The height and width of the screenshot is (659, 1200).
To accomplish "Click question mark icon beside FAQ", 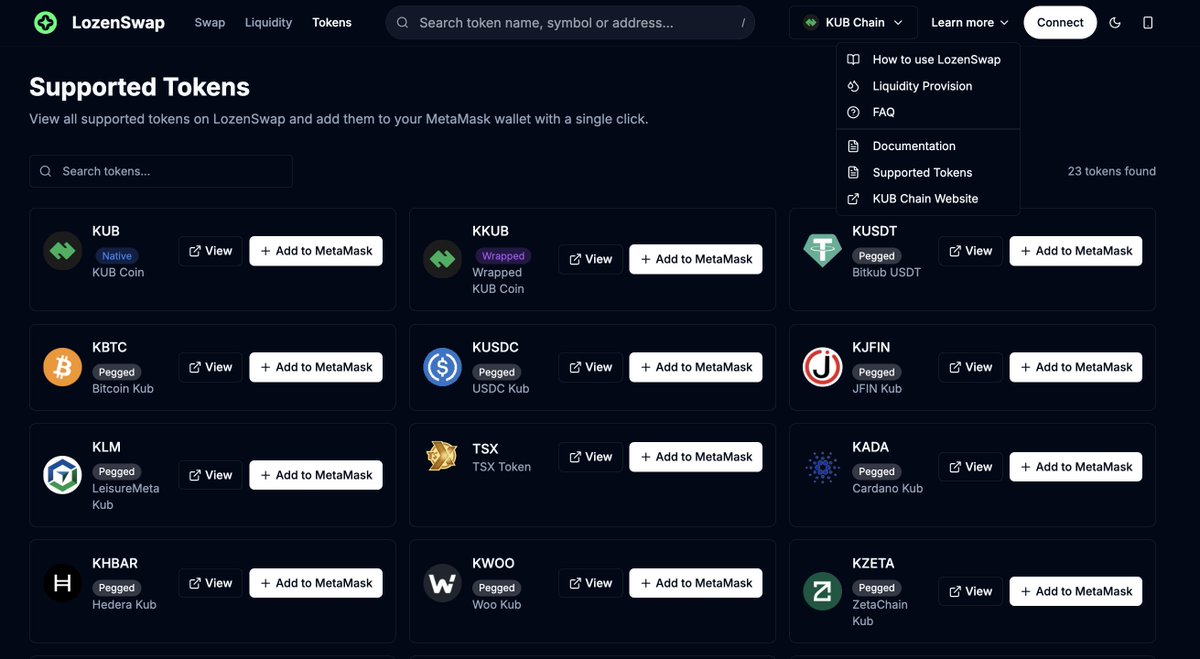I will tap(853, 112).
